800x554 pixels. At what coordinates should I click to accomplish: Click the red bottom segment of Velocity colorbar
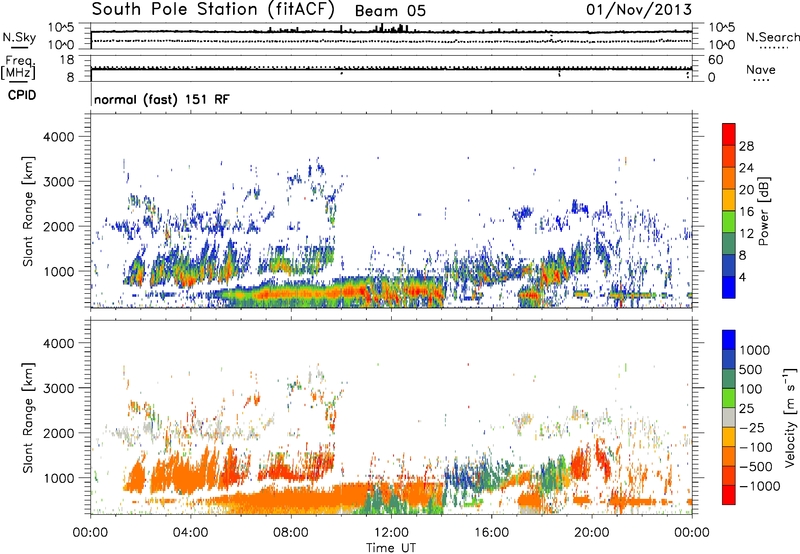click(729, 495)
